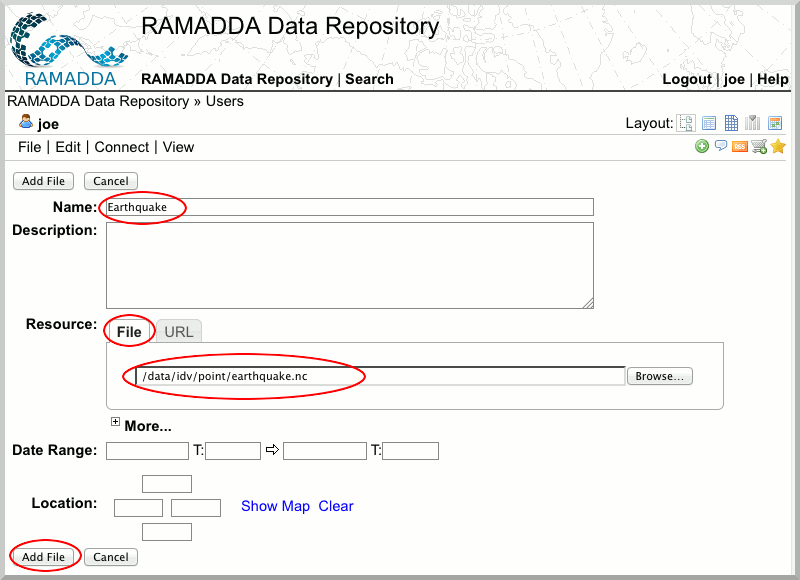Choose the blue grid layout icon
The width and height of the screenshot is (800, 580).
coord(731,123)
